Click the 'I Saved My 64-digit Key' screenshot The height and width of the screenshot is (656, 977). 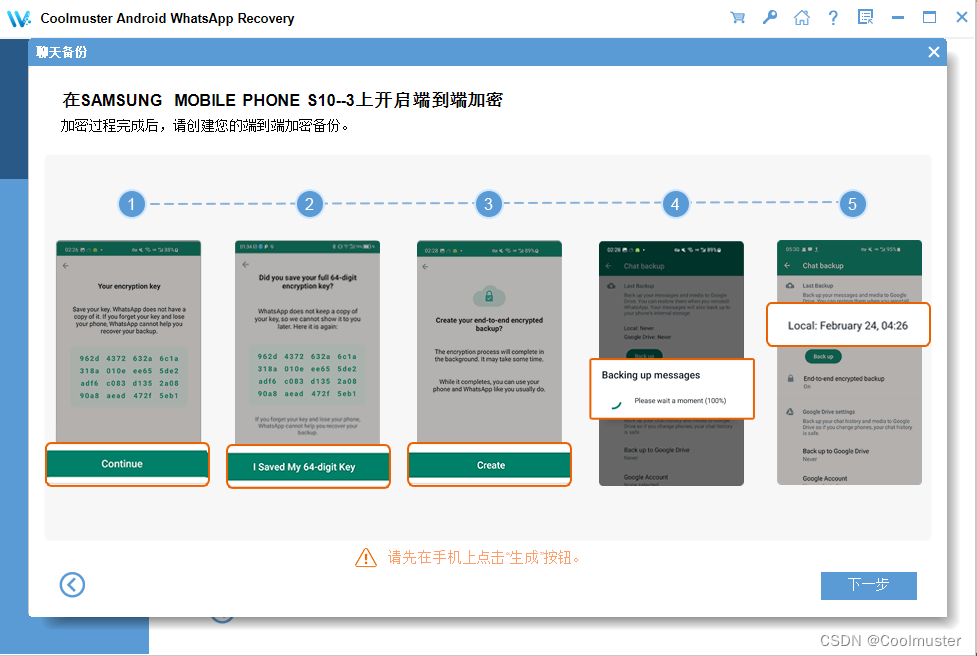click(x=308, y=364)
